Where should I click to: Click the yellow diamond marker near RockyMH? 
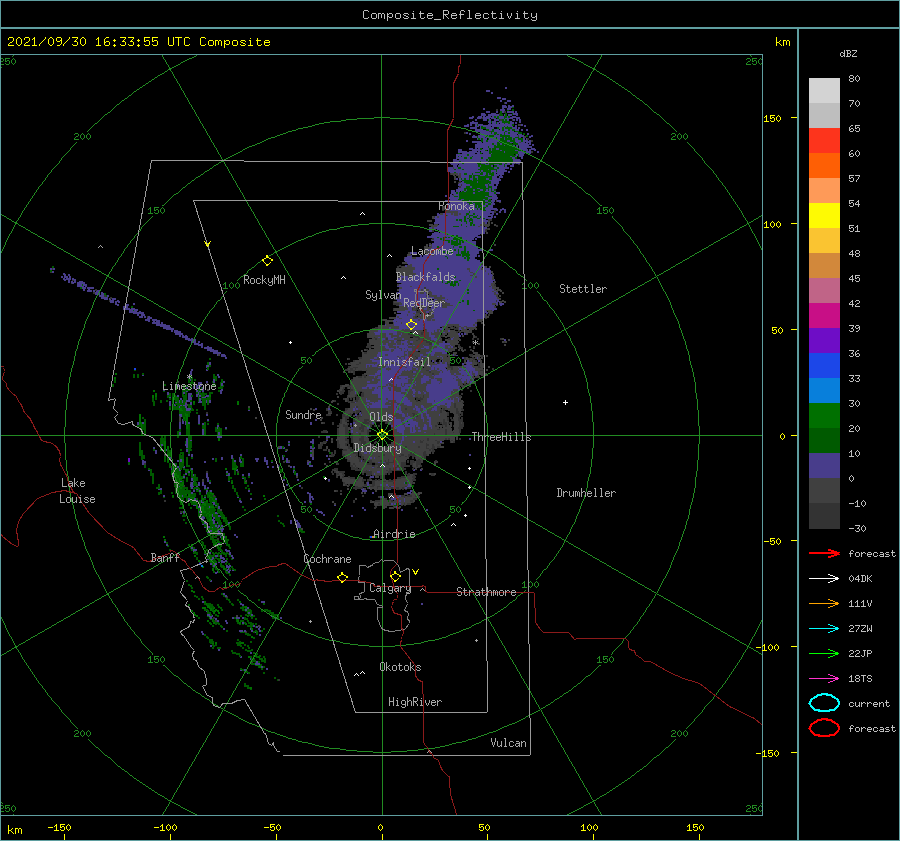tap(267, 261)
